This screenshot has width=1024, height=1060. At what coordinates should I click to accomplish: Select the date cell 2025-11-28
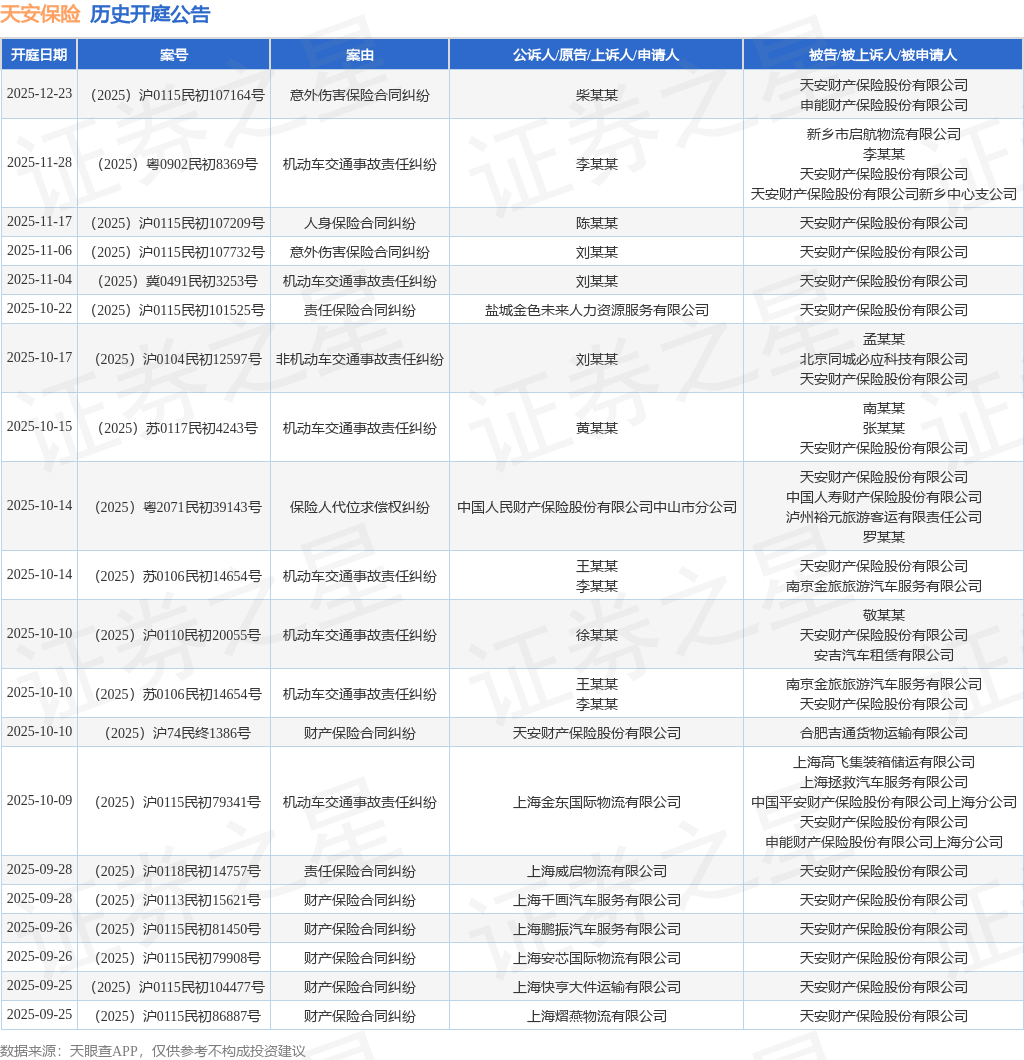(x=39, y=162)
